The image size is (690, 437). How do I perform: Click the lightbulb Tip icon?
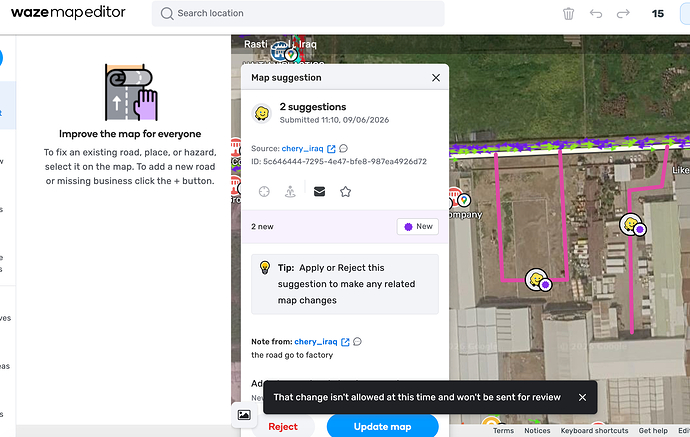click(x=265, y=267)
